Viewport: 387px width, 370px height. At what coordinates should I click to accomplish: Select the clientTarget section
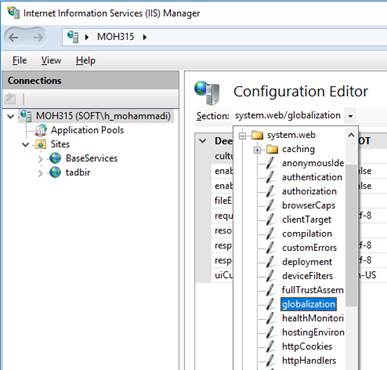[x=307, y=220]
